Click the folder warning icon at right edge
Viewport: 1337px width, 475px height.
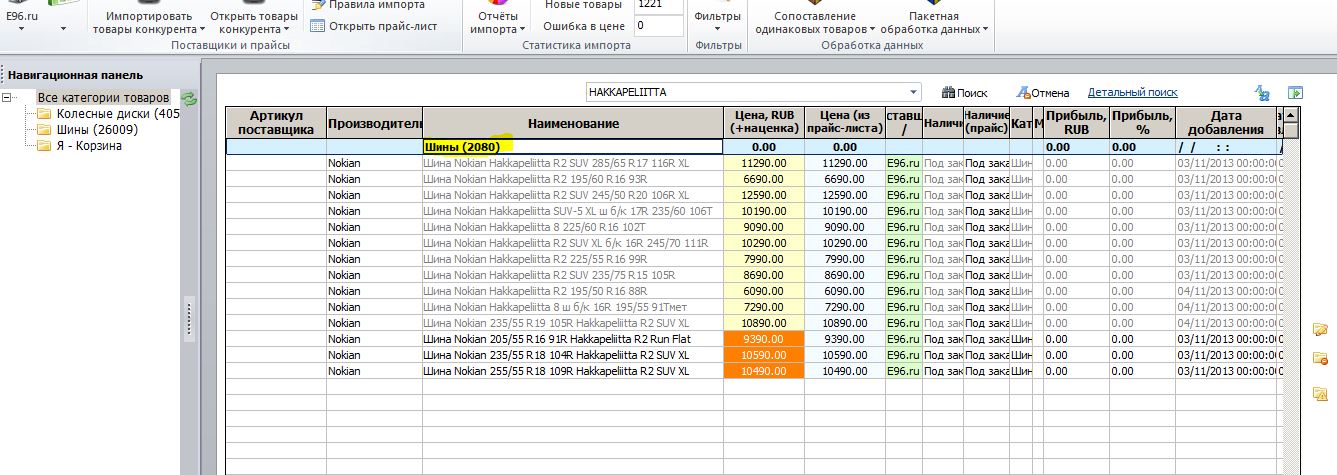(x=1319, y=394)
